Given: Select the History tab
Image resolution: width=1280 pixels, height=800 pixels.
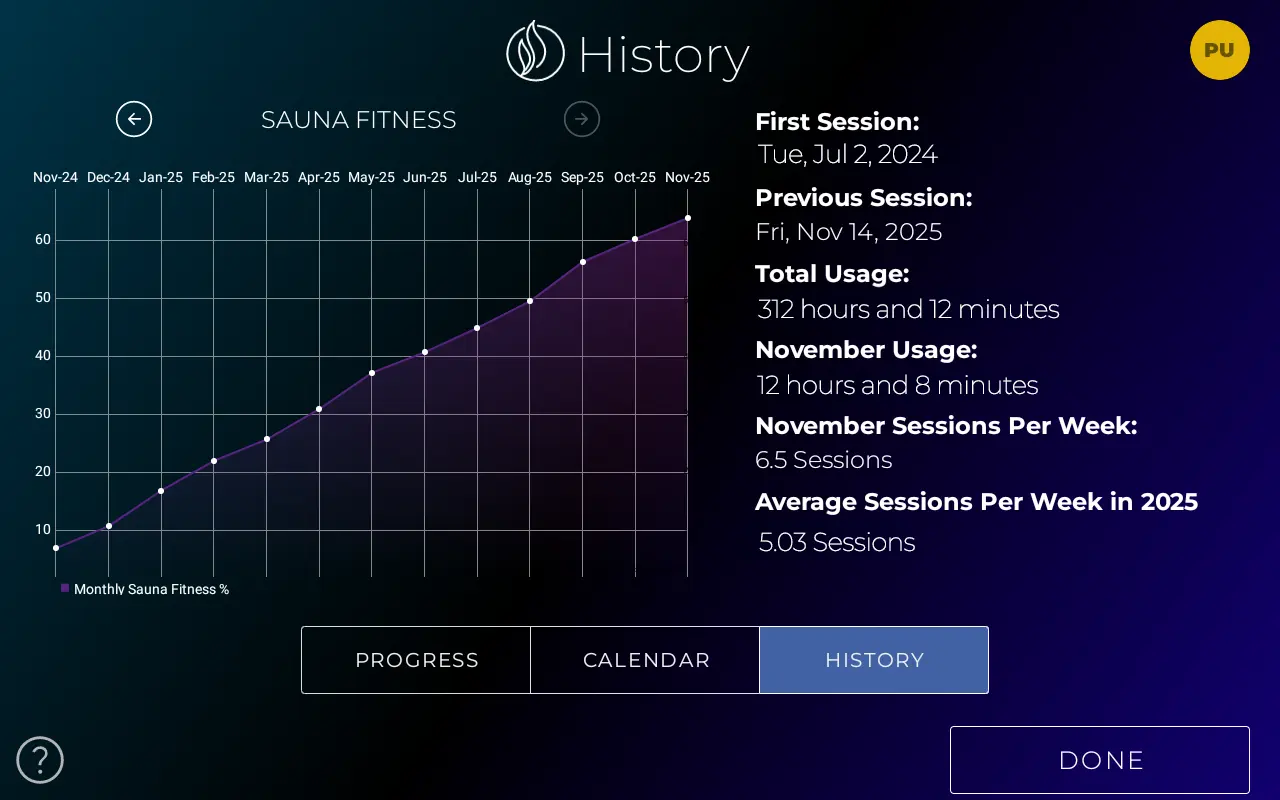Looking at the screenshot, I should click(x=874, y=660).
